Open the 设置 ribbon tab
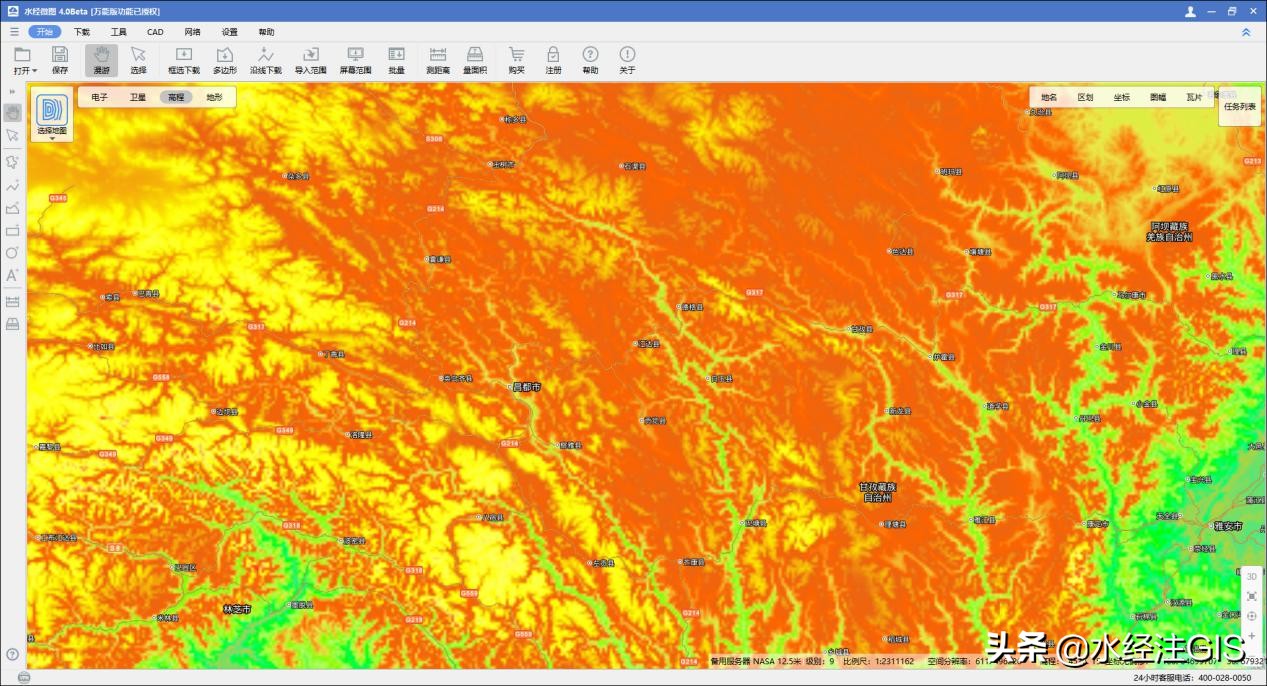The image size is (1267, 686). pyautogui.click(x=230, y=32)
